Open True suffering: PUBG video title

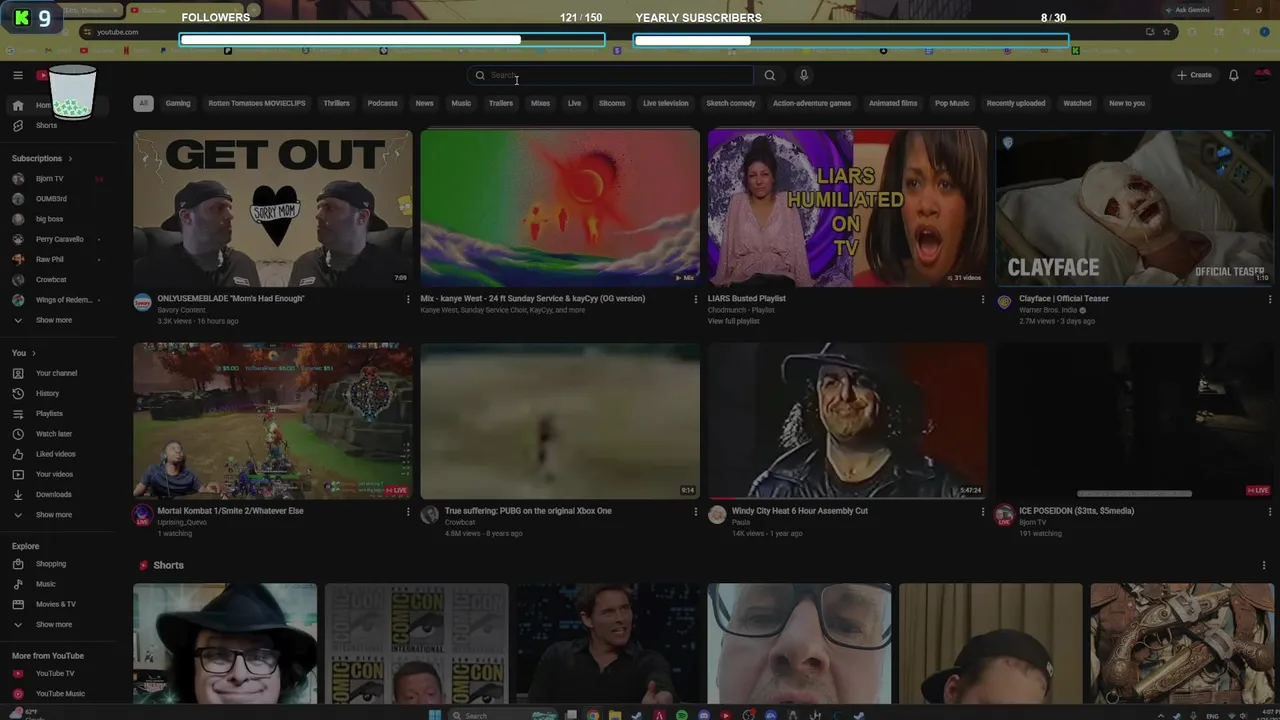(528, 511)
